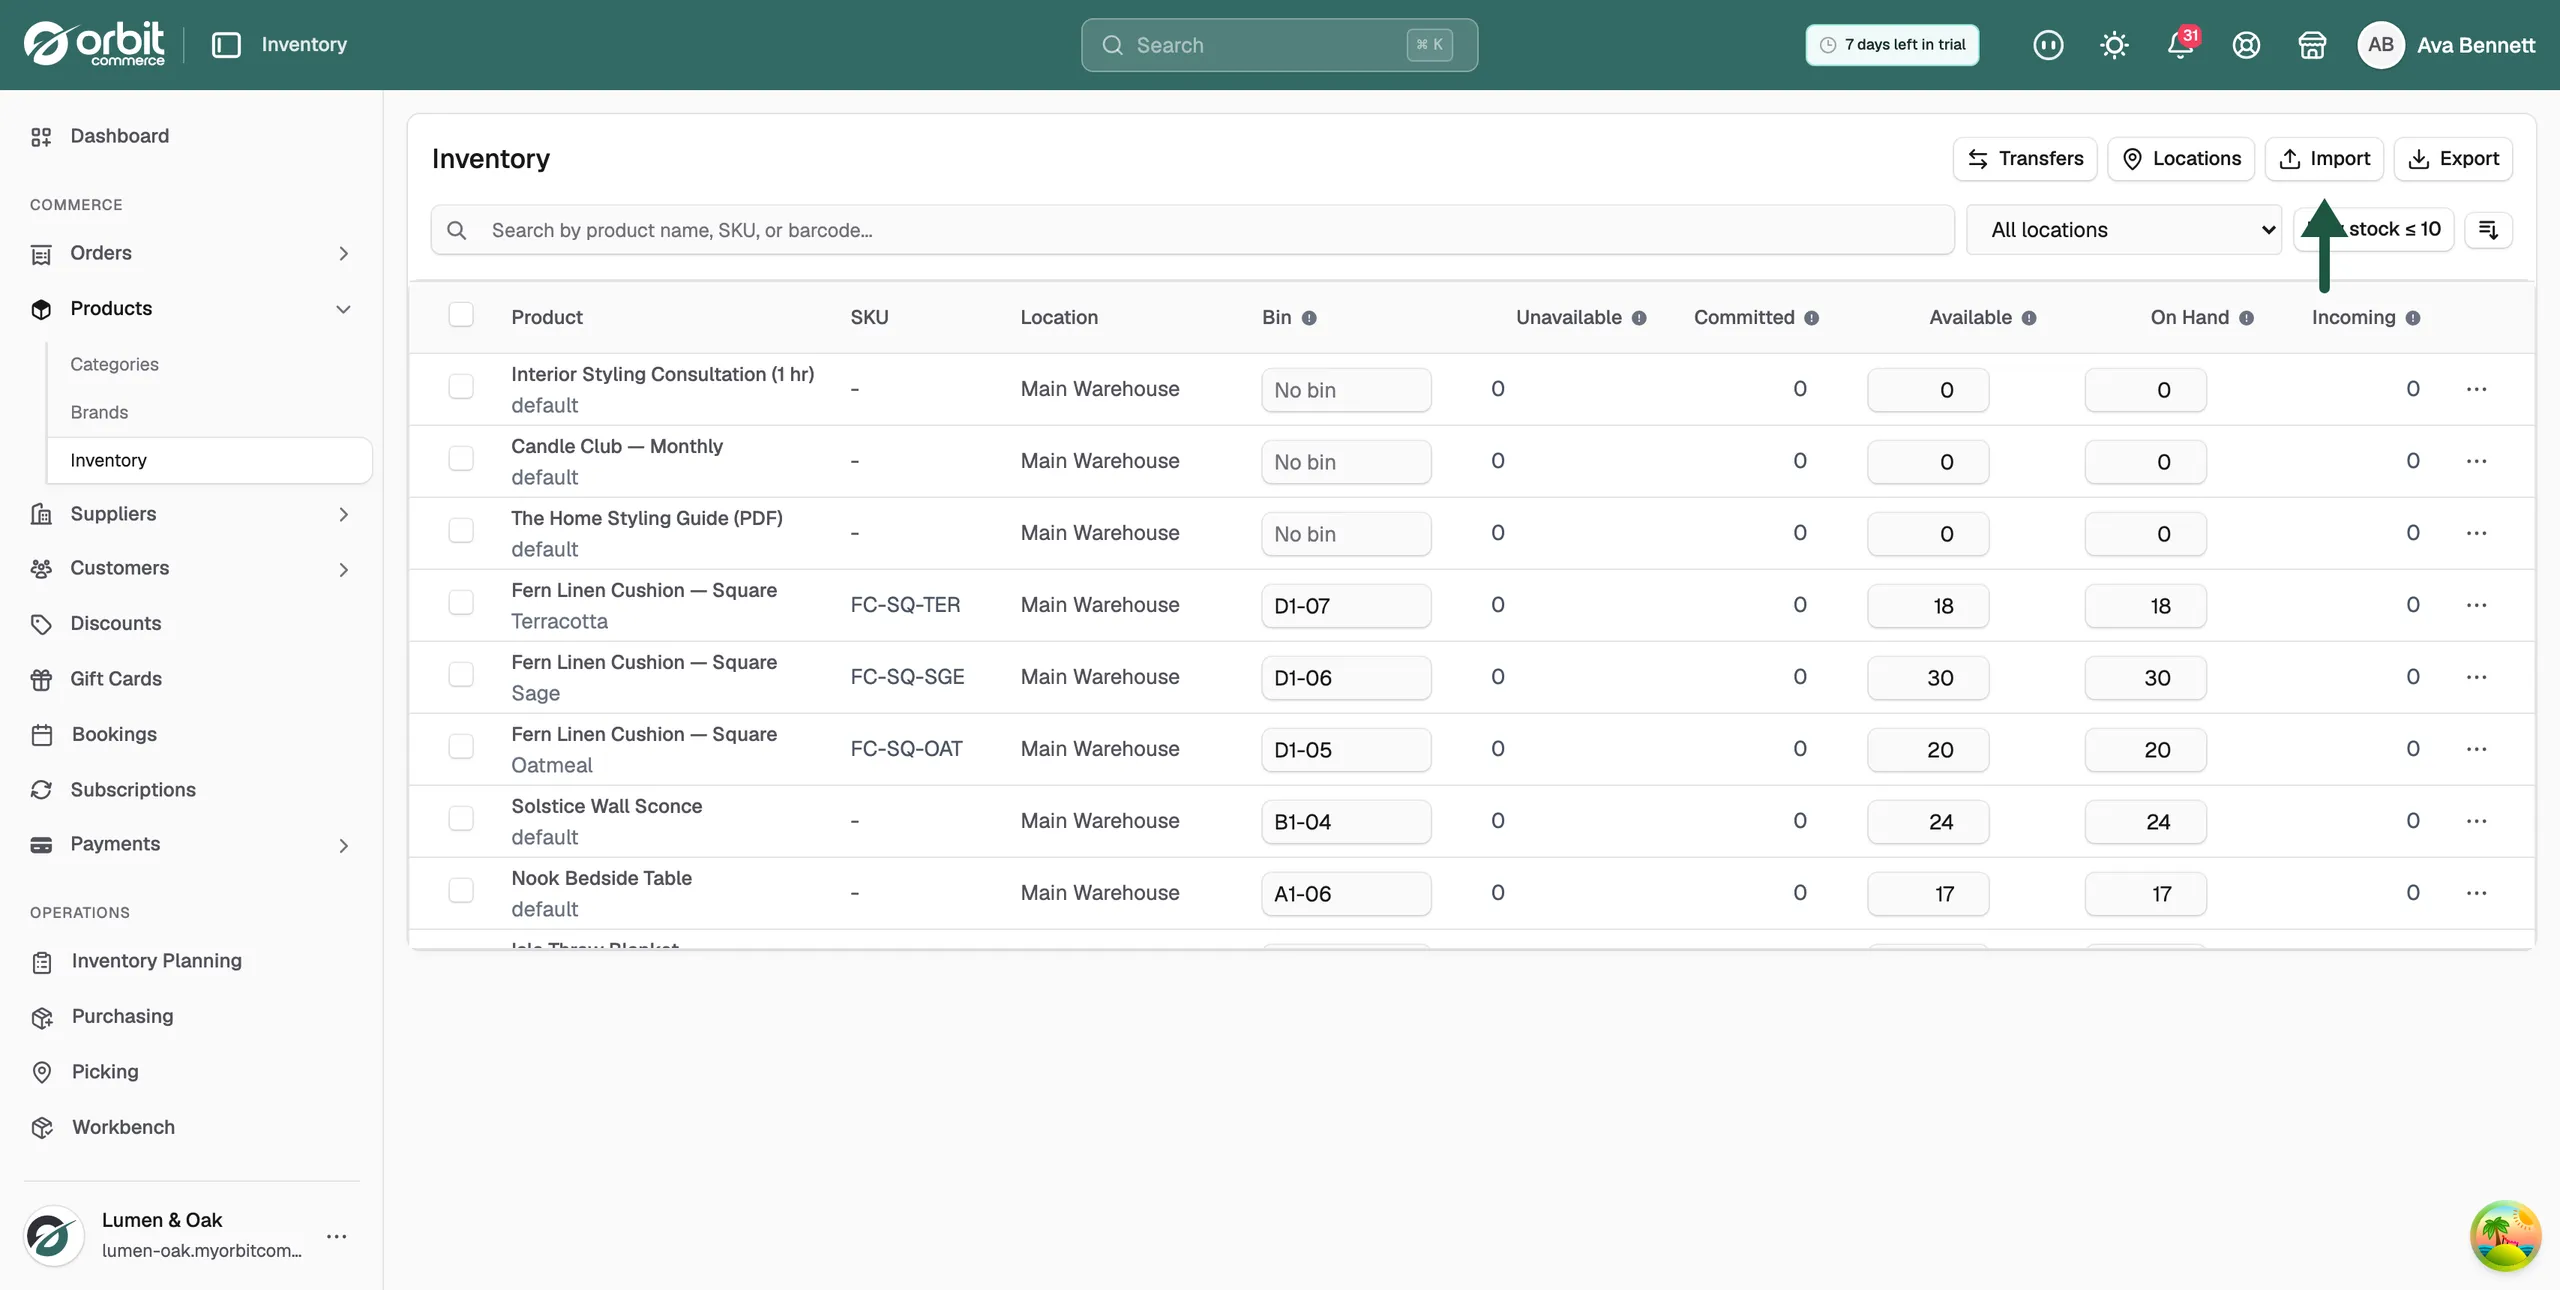
Task: Show On Hand column info icon
Action: click(x=2247, y=318)
